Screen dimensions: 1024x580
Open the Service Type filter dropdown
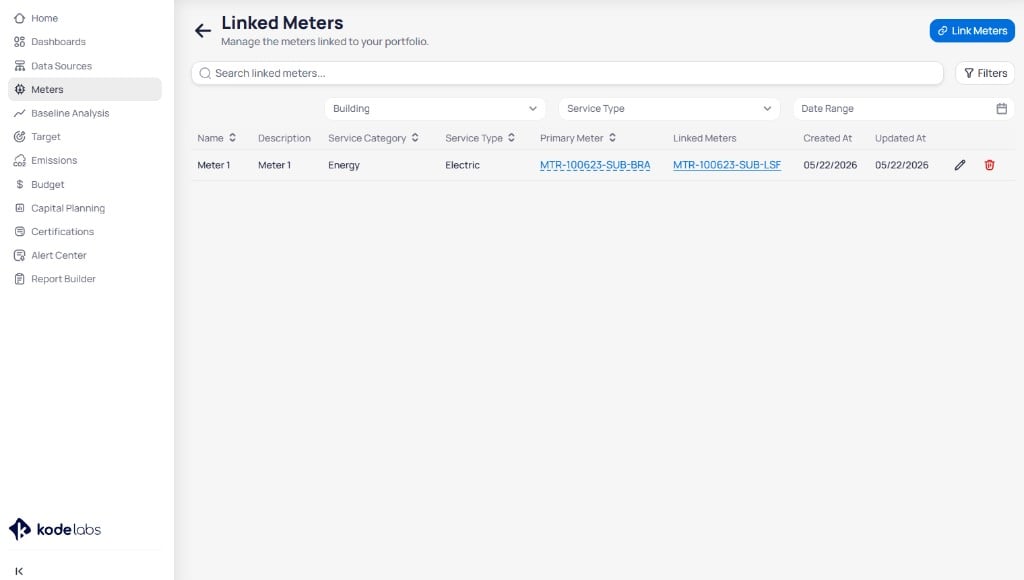coord(669,108)
